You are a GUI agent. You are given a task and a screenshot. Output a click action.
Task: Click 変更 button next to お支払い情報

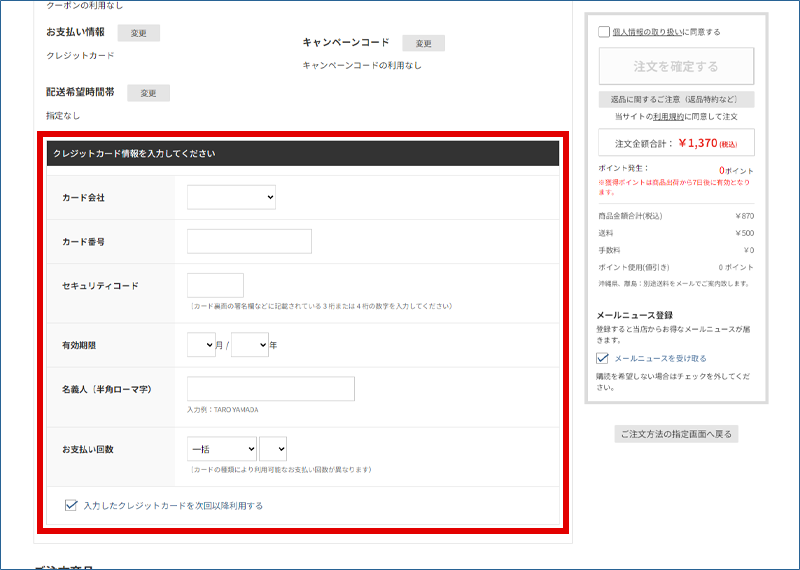point(138,33)
